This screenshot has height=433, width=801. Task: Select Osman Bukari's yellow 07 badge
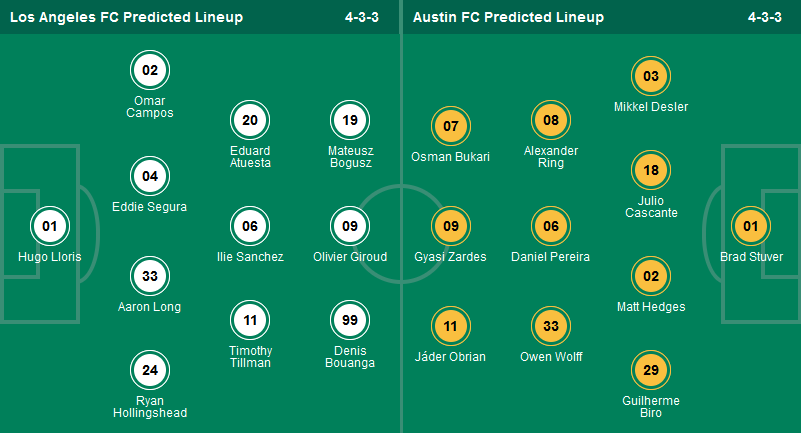tap(450, 126)
